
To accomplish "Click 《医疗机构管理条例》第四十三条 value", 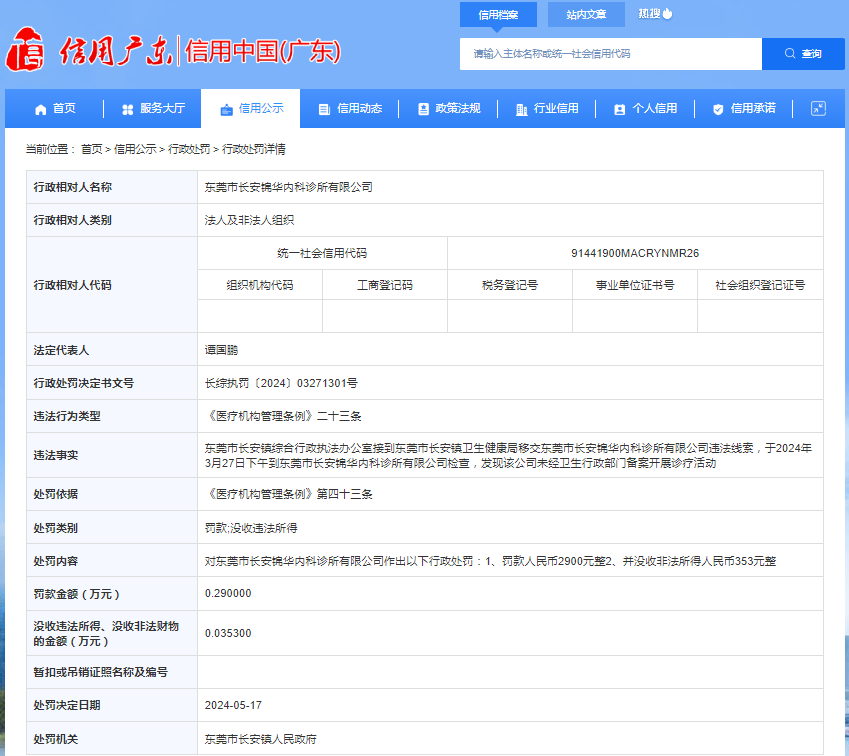I will click(289, 494).
